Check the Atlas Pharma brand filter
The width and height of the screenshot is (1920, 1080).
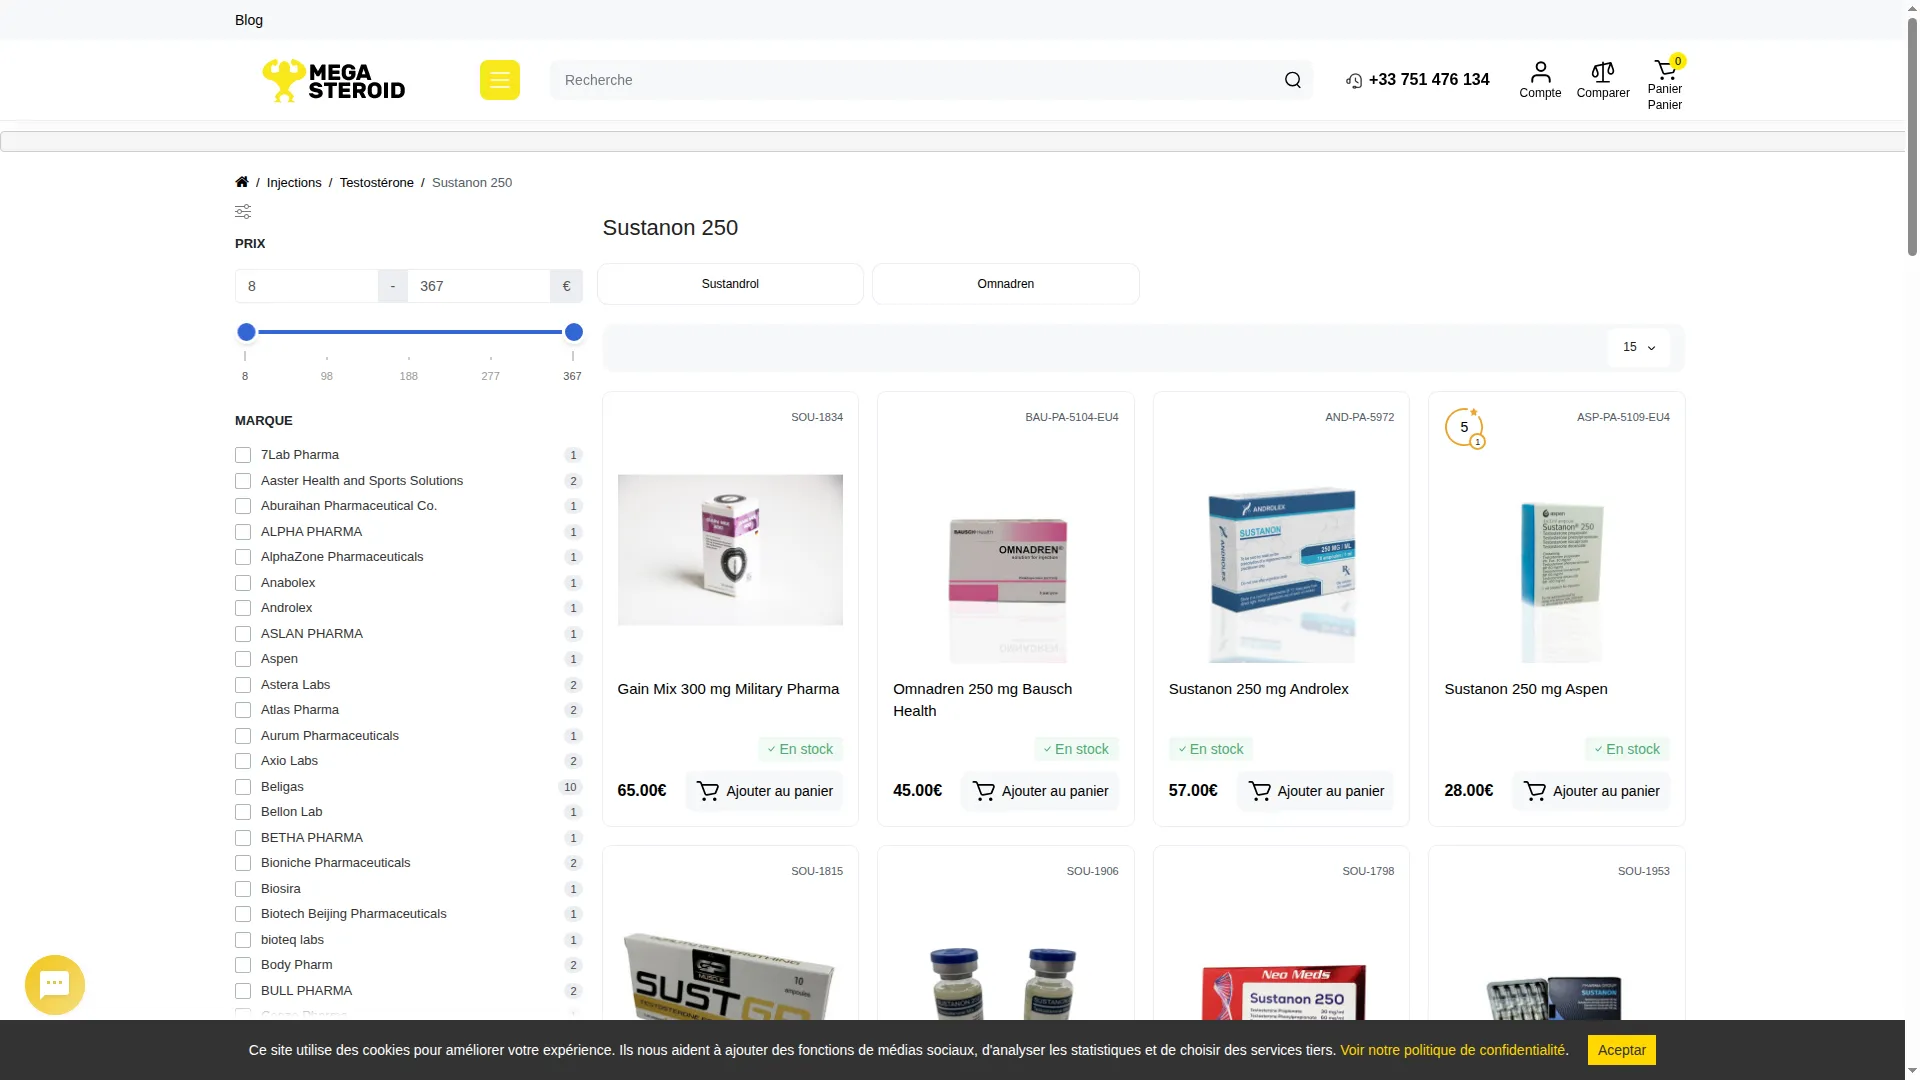[x=243, y=710]
